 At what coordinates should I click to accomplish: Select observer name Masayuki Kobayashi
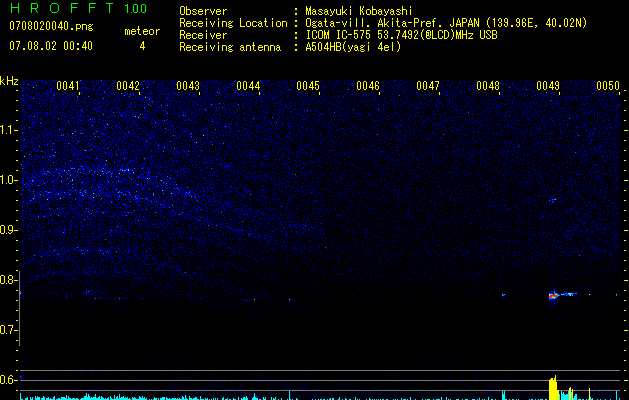coord(359,11)
